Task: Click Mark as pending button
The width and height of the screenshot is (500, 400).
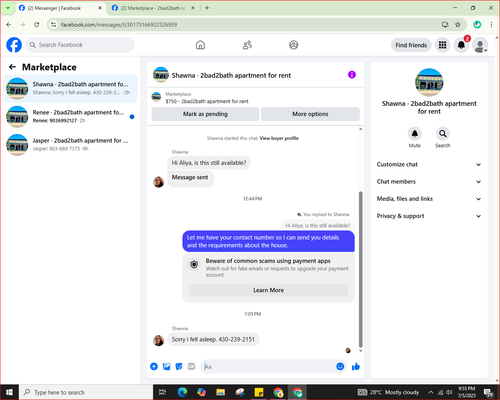Action: pos(205,114)
